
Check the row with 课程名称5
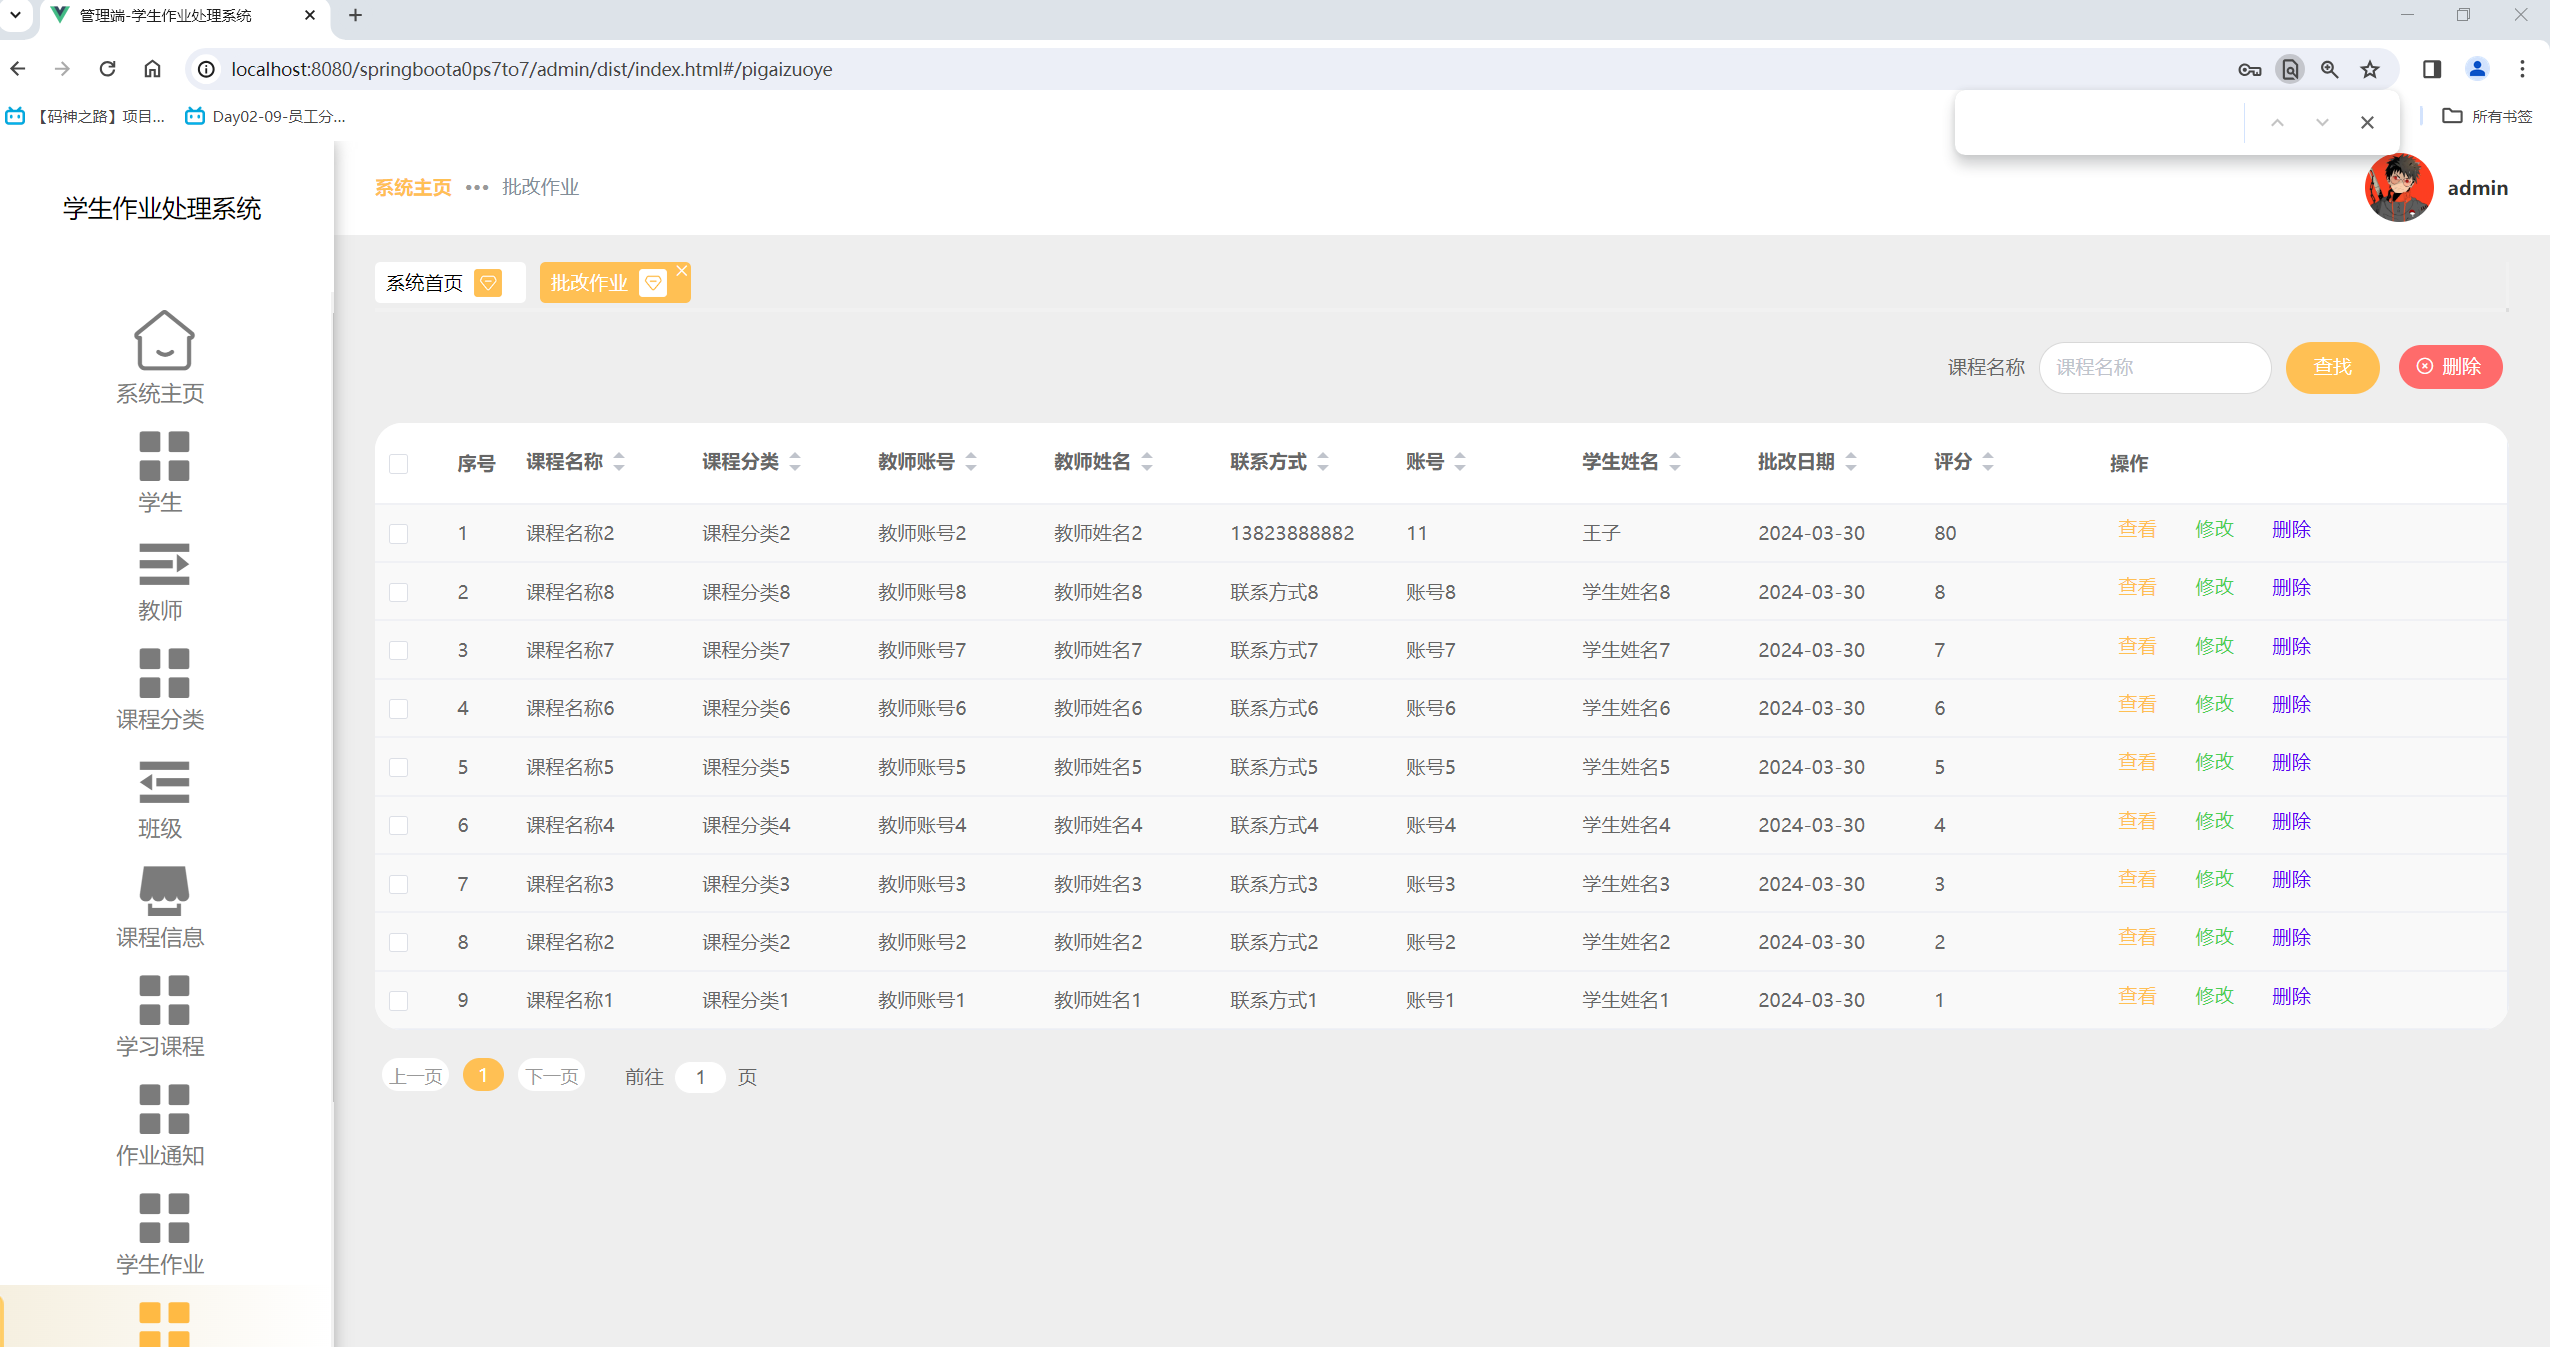pos(399,767)
